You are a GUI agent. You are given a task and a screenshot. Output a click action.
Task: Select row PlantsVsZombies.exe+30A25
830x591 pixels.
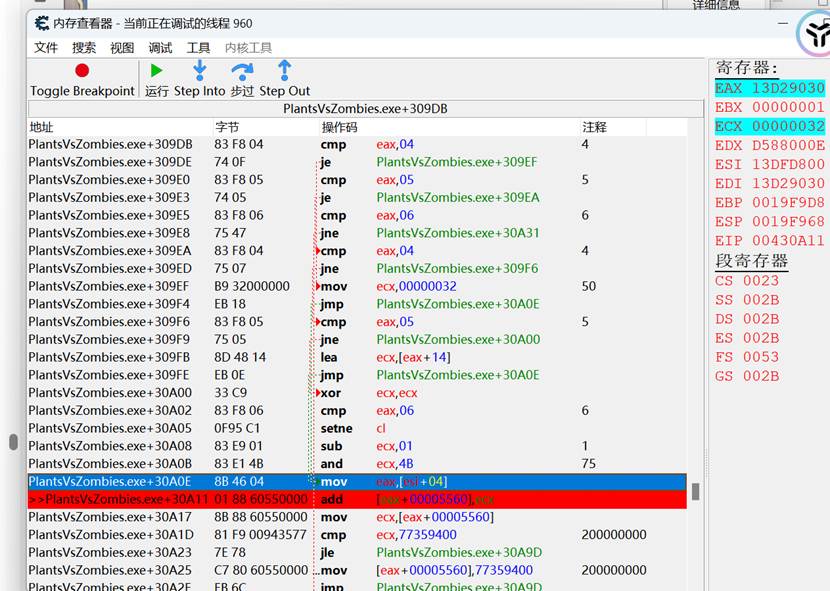pos(357,570)
